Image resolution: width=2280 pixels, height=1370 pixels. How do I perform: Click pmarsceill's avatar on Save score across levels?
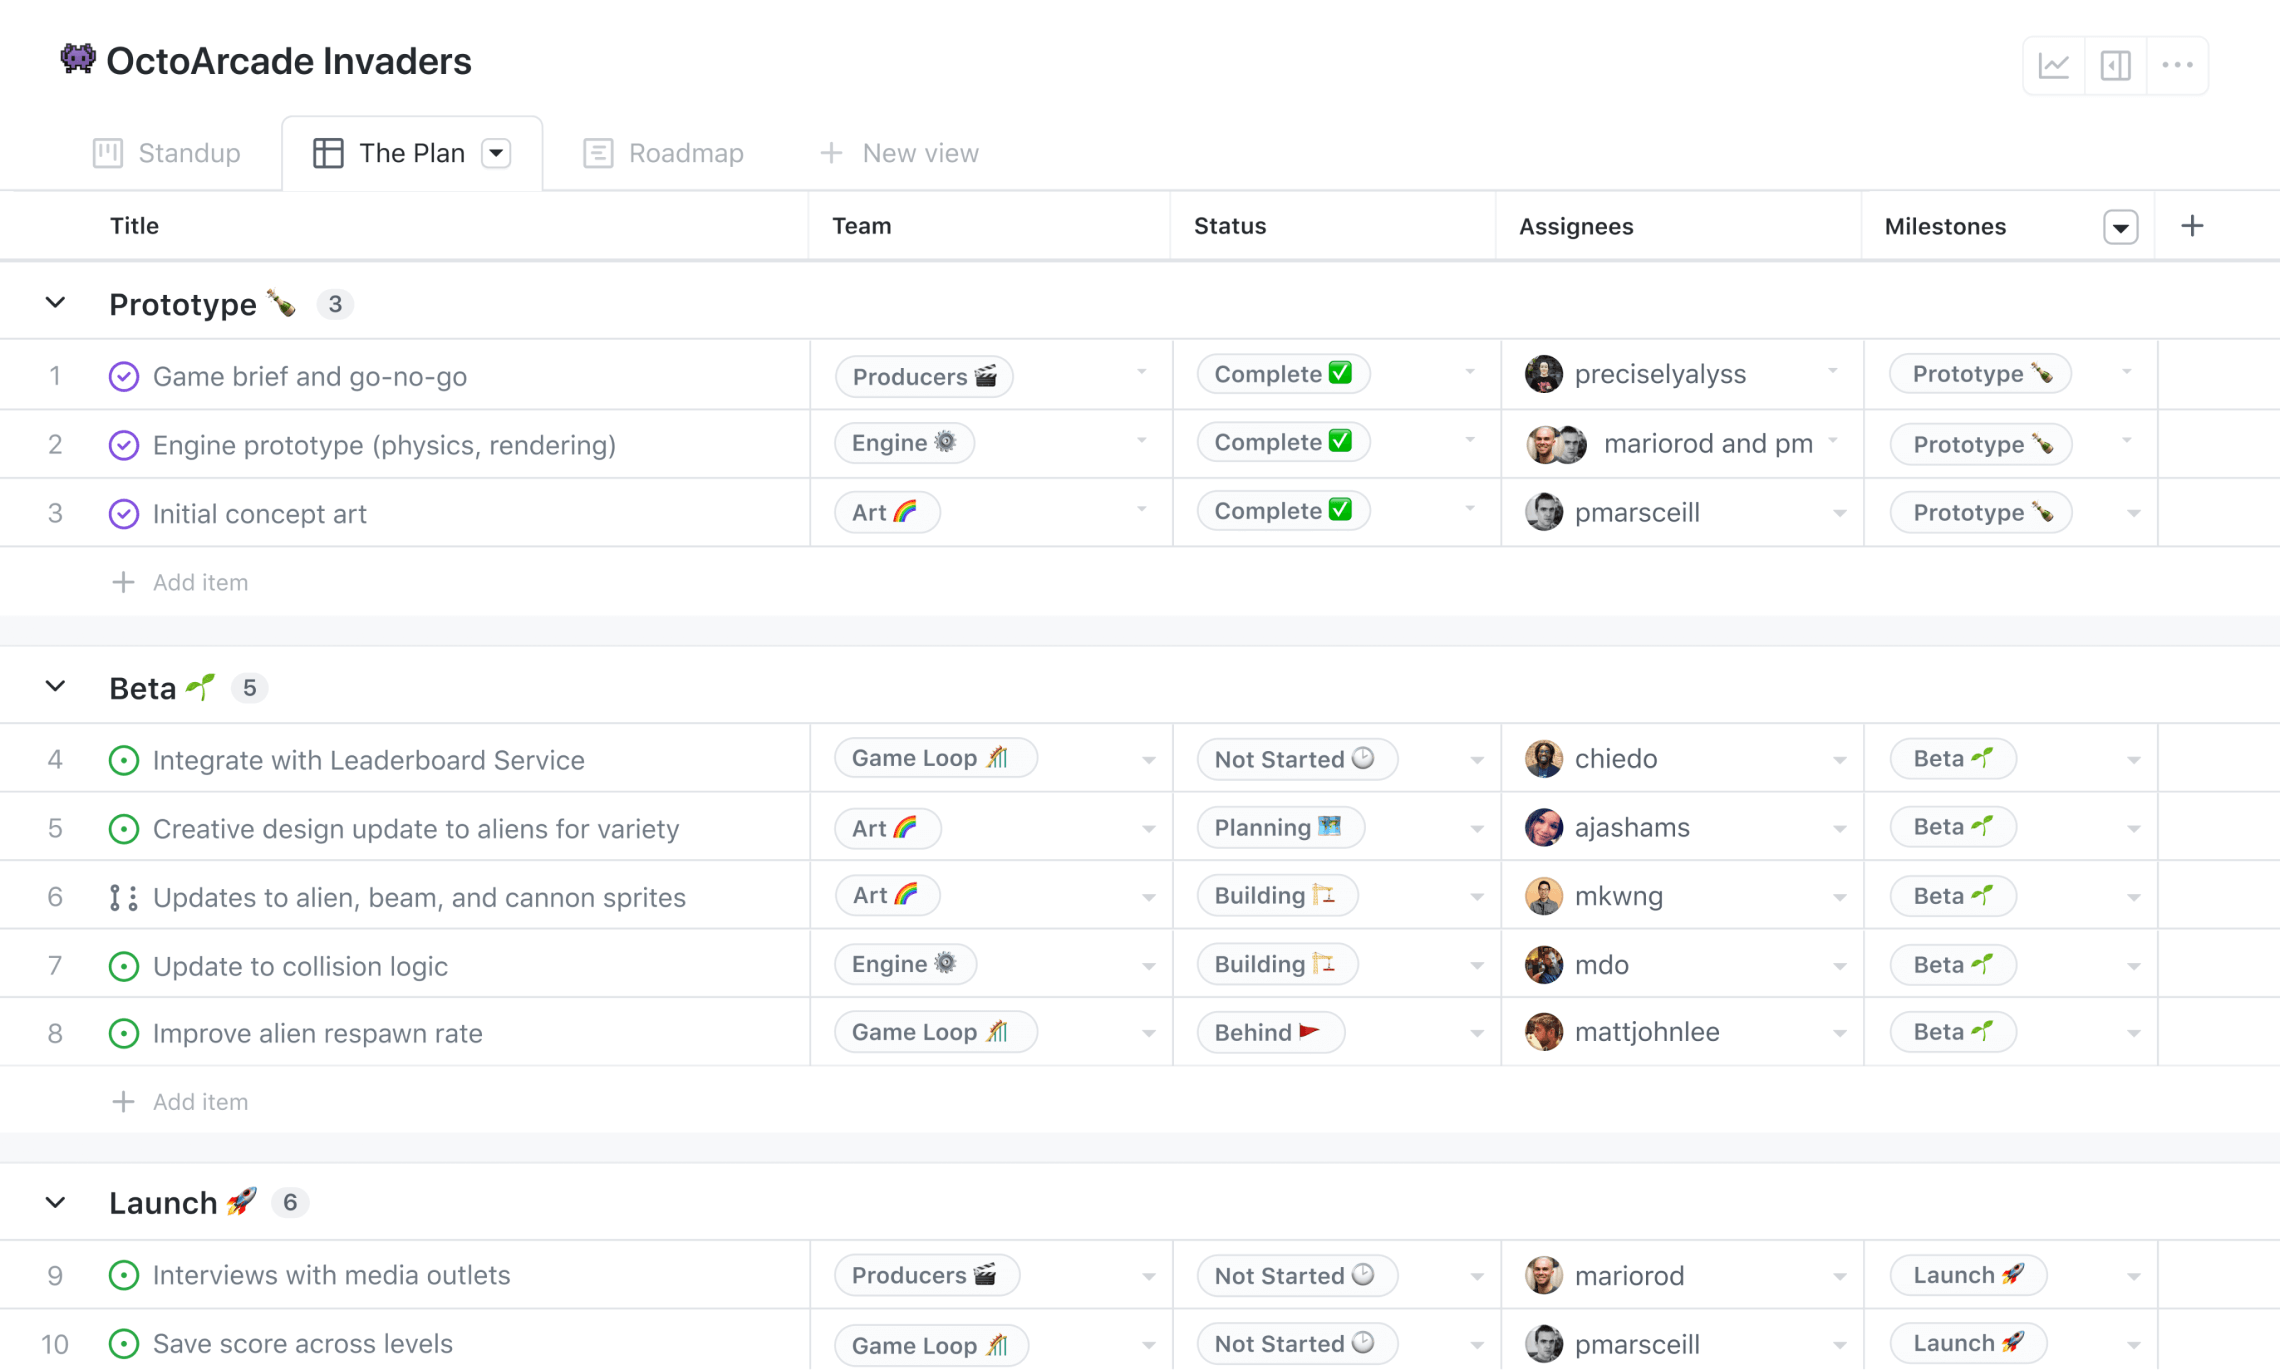(x=1544, y=1343)
